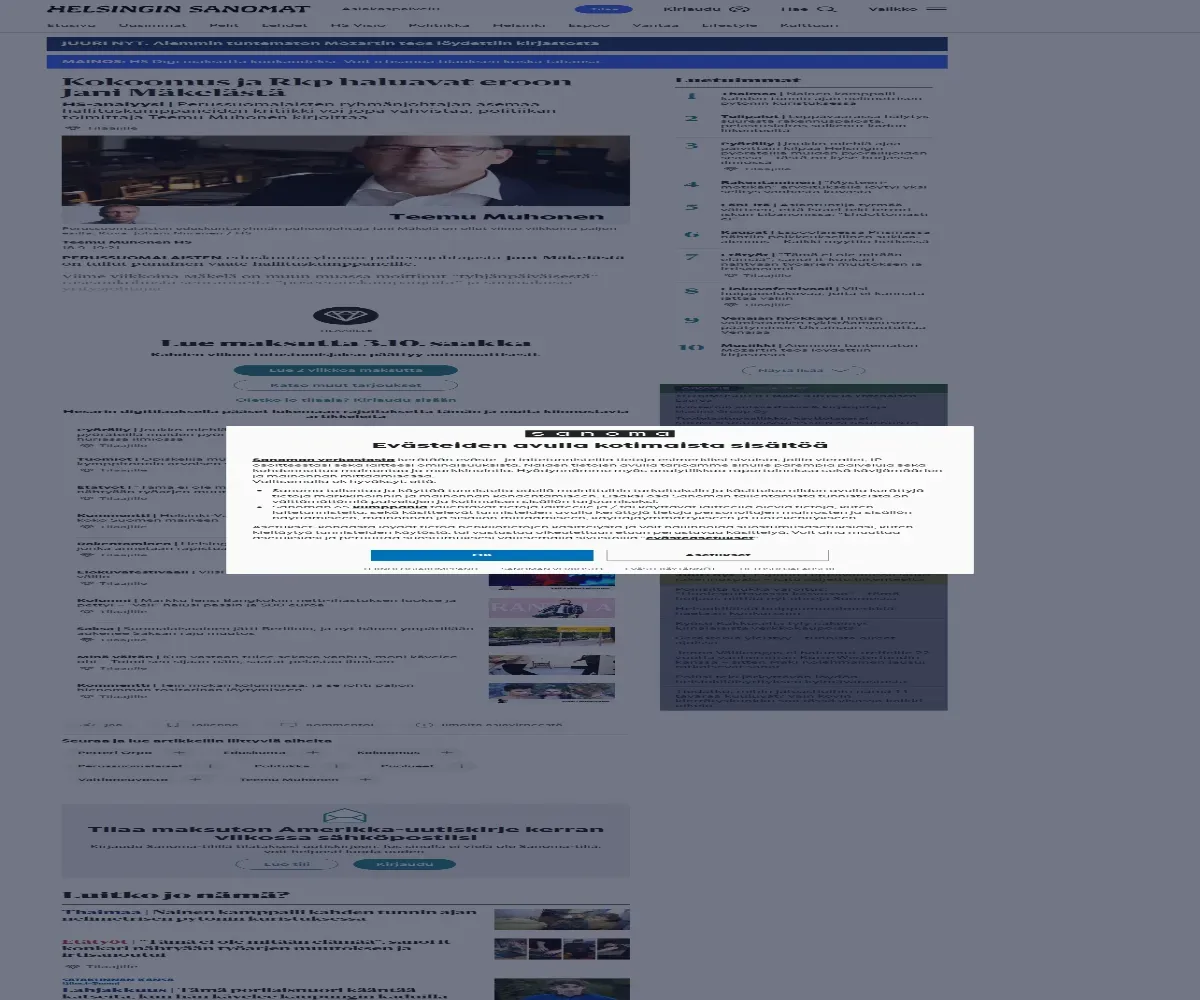Screen dimensions: 1200x1000
Task: Click the envelope newsletter icon
Action: click(345, 816)
